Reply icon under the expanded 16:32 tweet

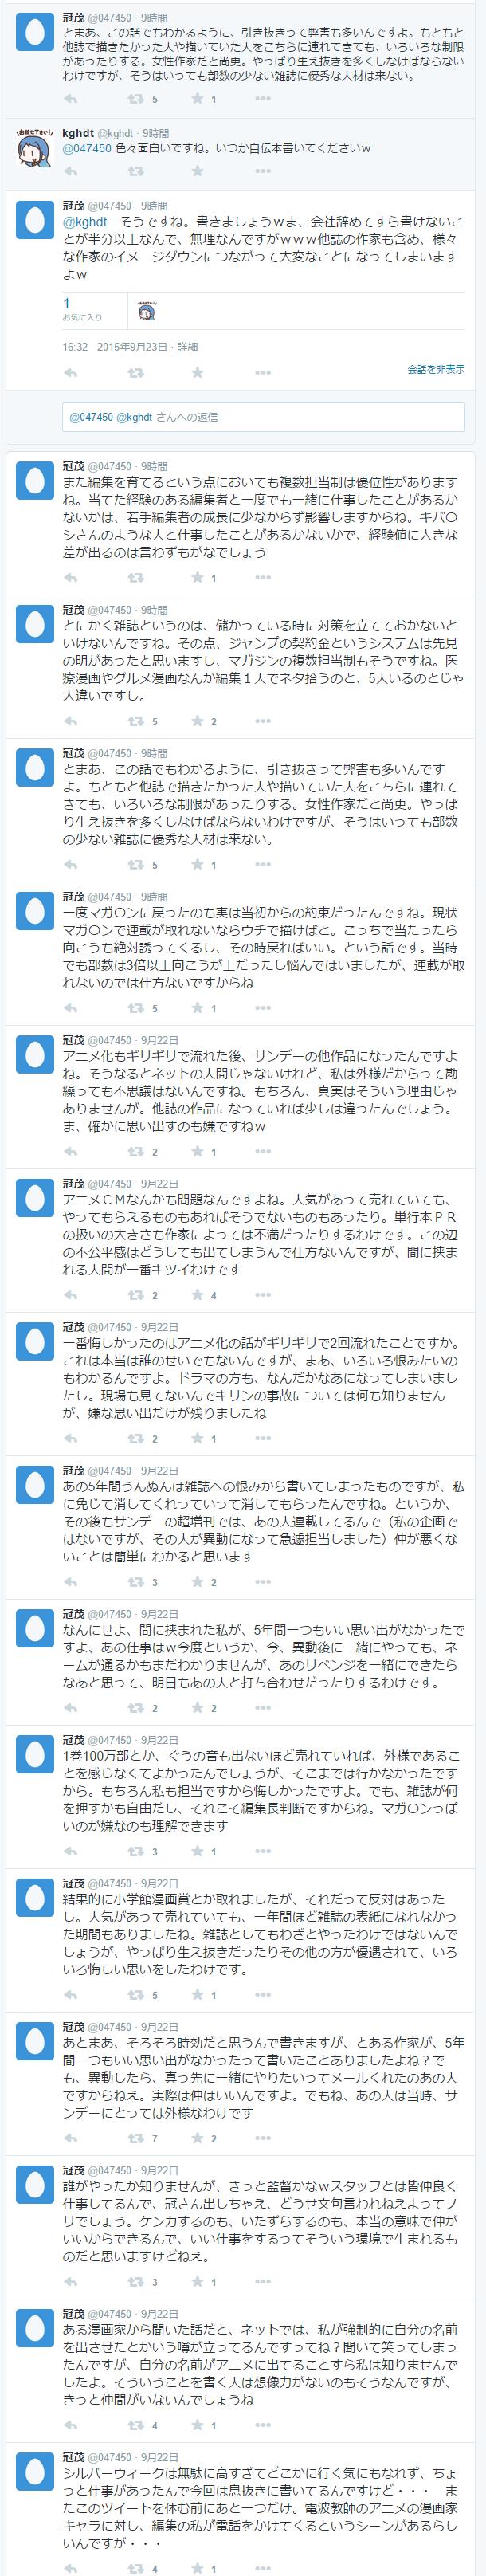click(70, 373)
